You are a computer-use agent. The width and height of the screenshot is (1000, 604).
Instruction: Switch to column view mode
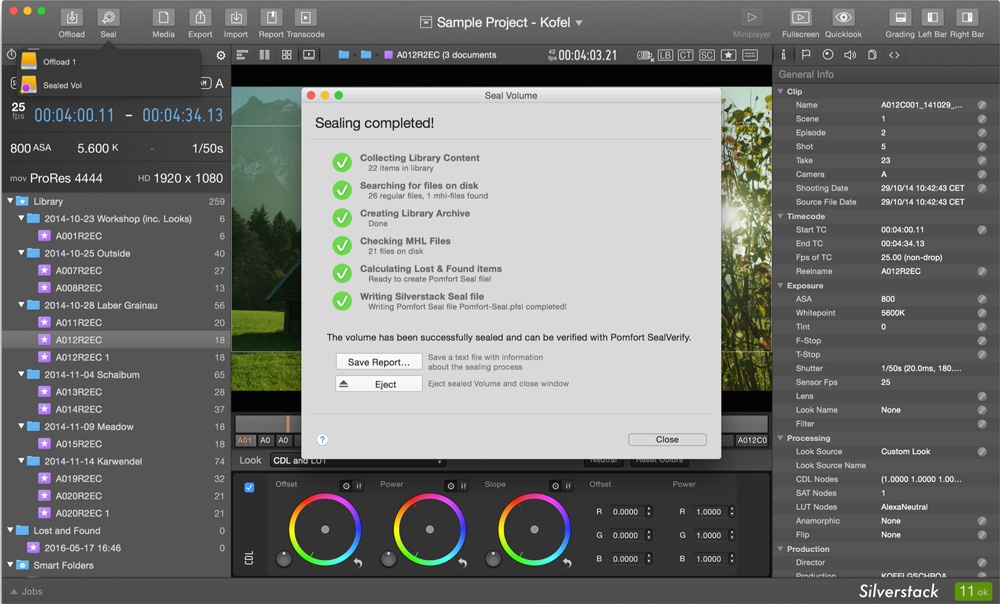coord(264,55)
